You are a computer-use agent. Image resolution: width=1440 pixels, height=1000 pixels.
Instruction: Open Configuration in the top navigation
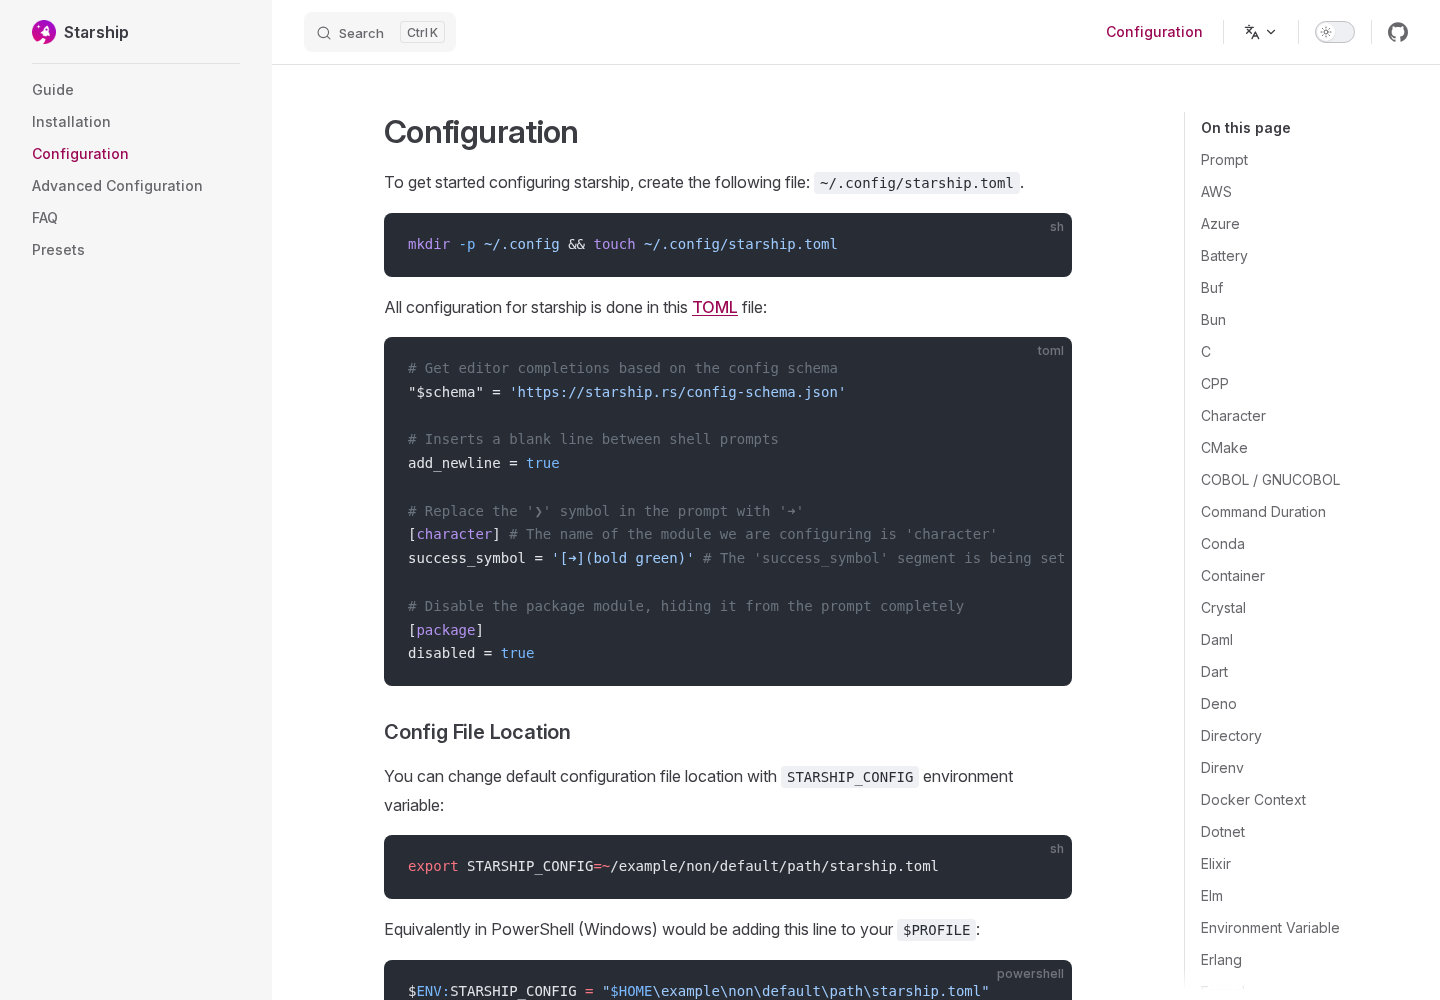[x=1154, y=32]
